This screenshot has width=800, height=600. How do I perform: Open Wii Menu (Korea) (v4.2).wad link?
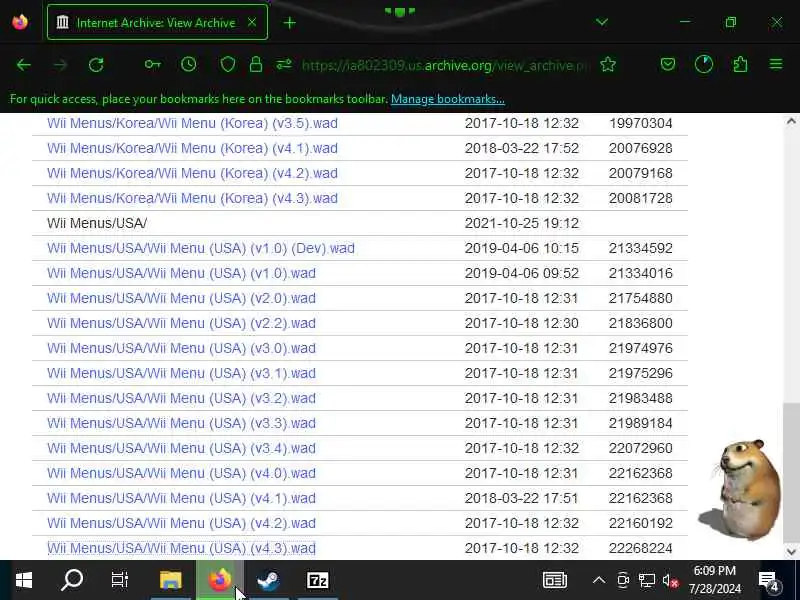(192, 173)
